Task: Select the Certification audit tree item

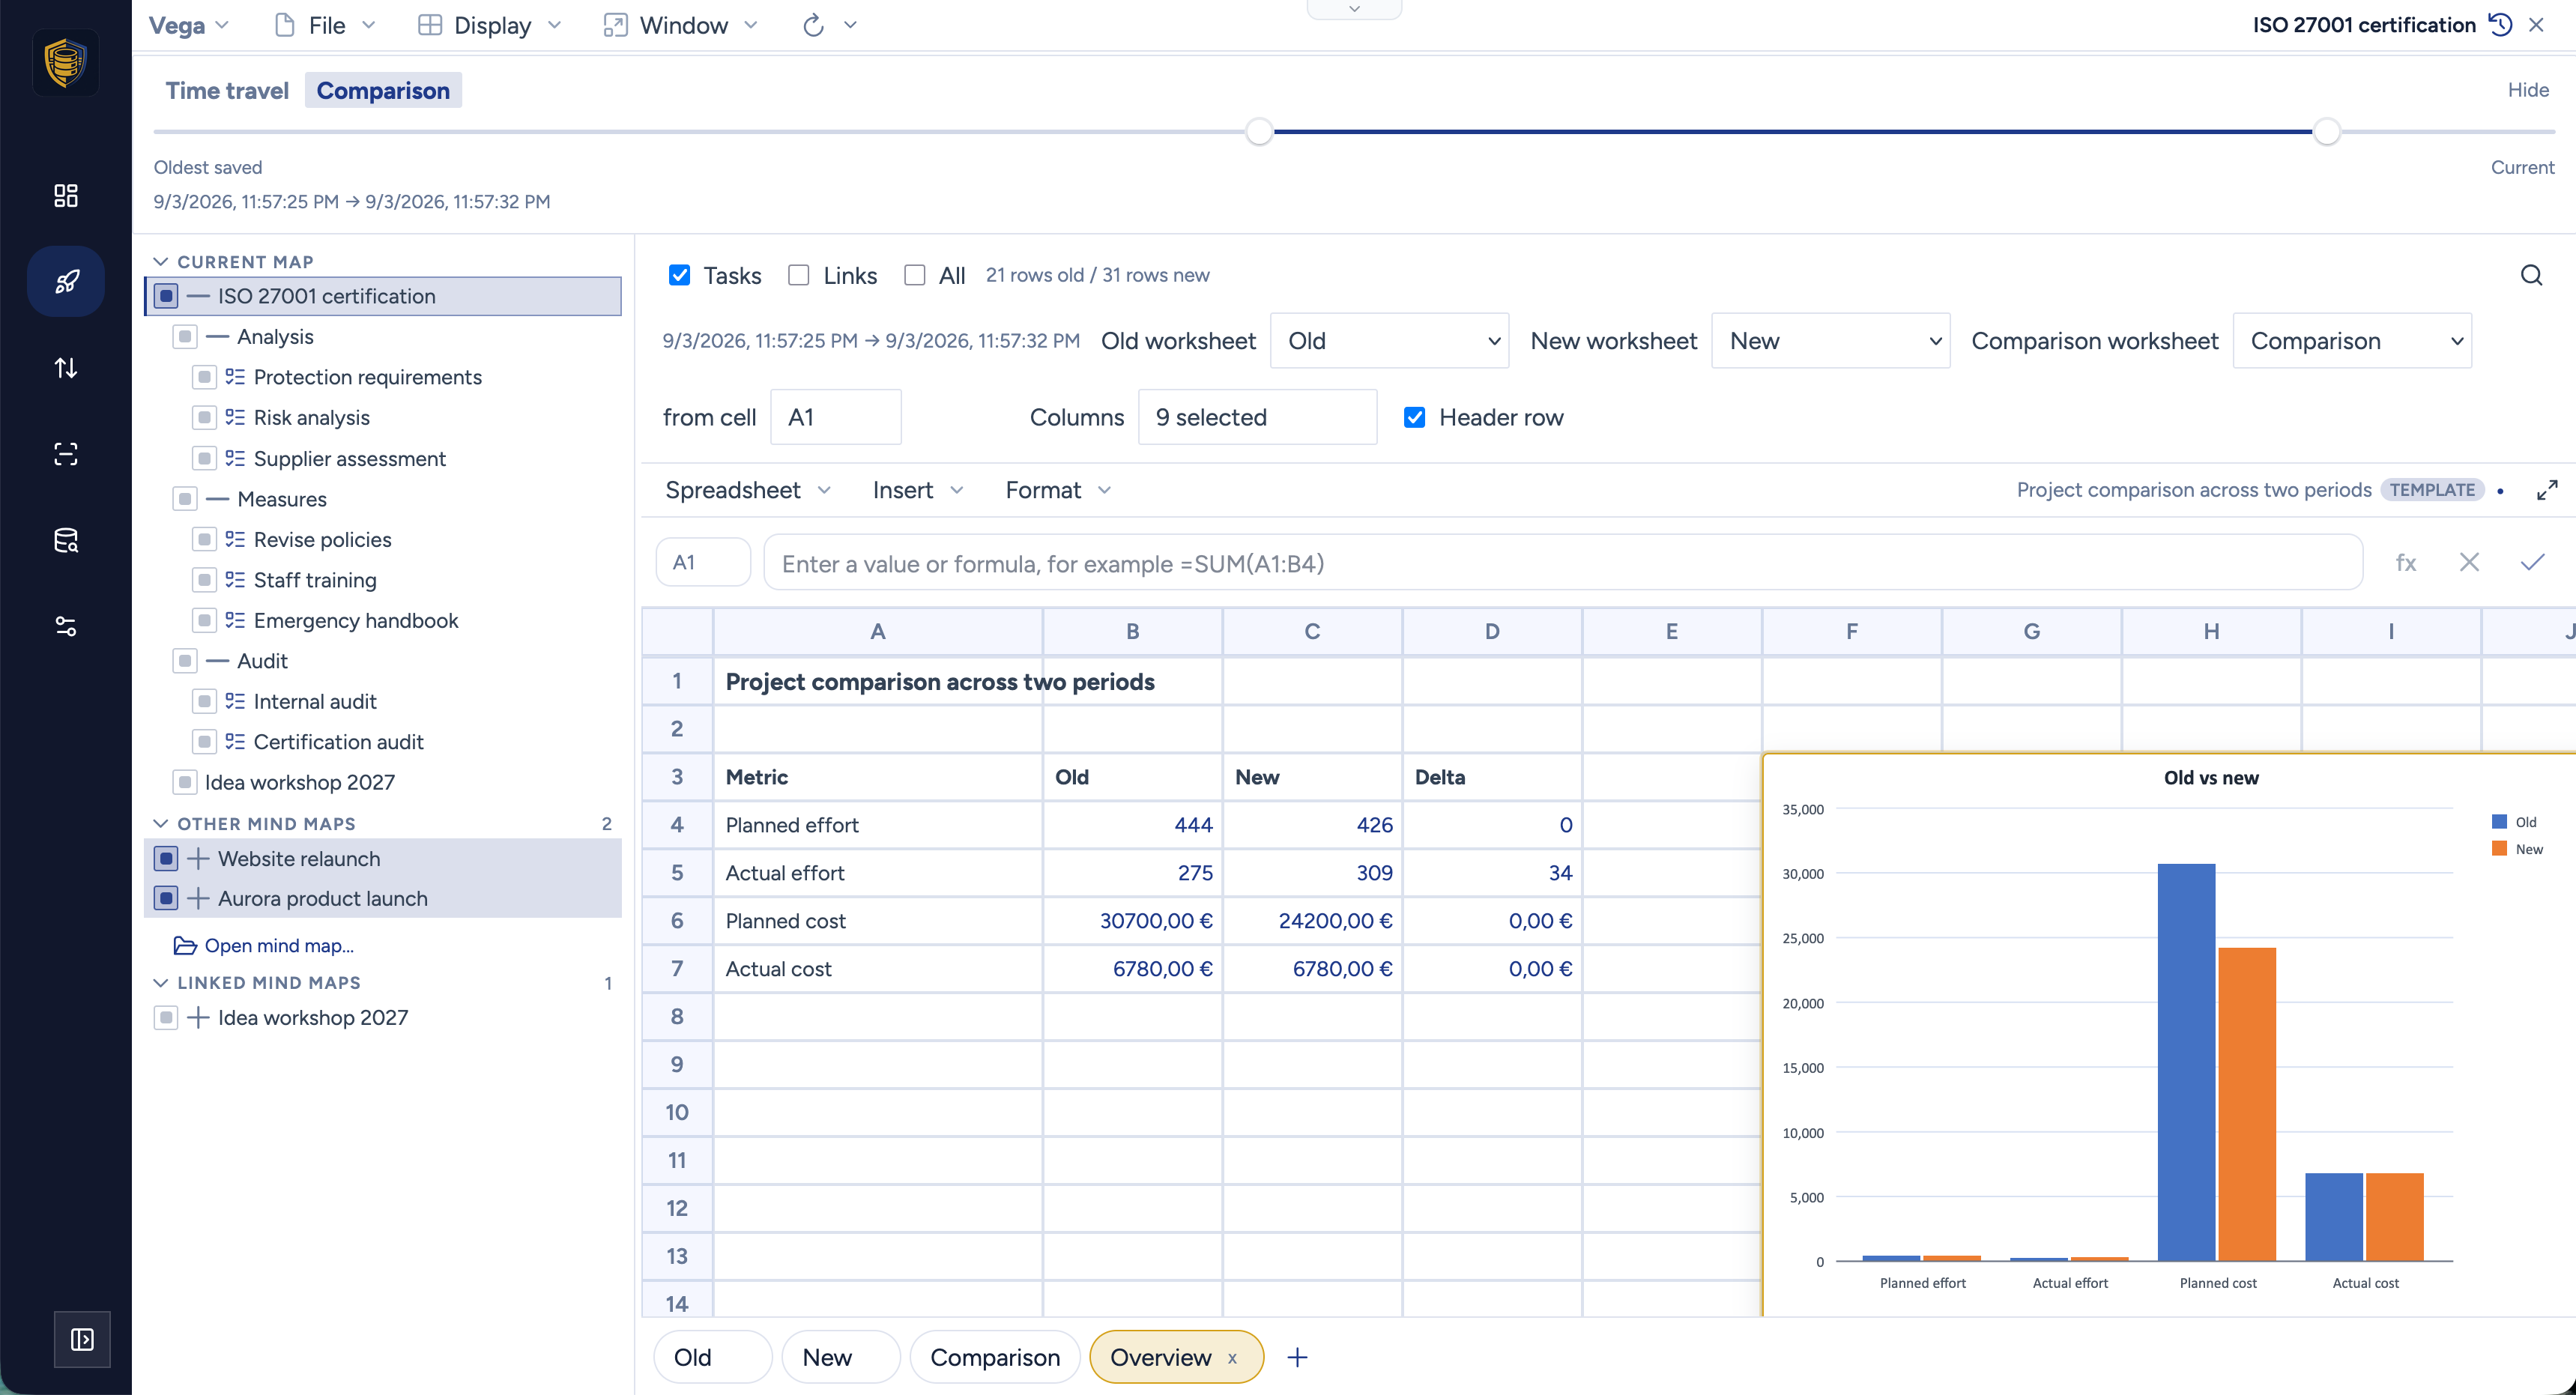Action: (x=338, y=742)
